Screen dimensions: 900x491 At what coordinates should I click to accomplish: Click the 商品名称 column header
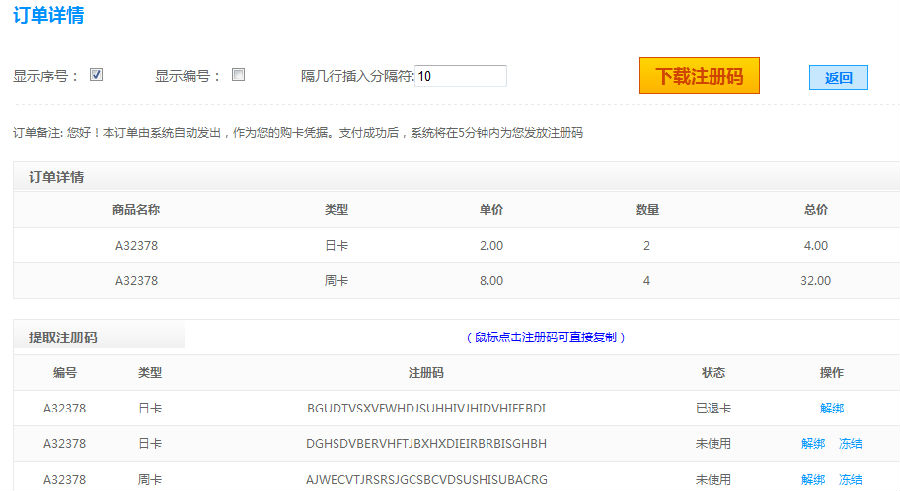tap(136, 210)
